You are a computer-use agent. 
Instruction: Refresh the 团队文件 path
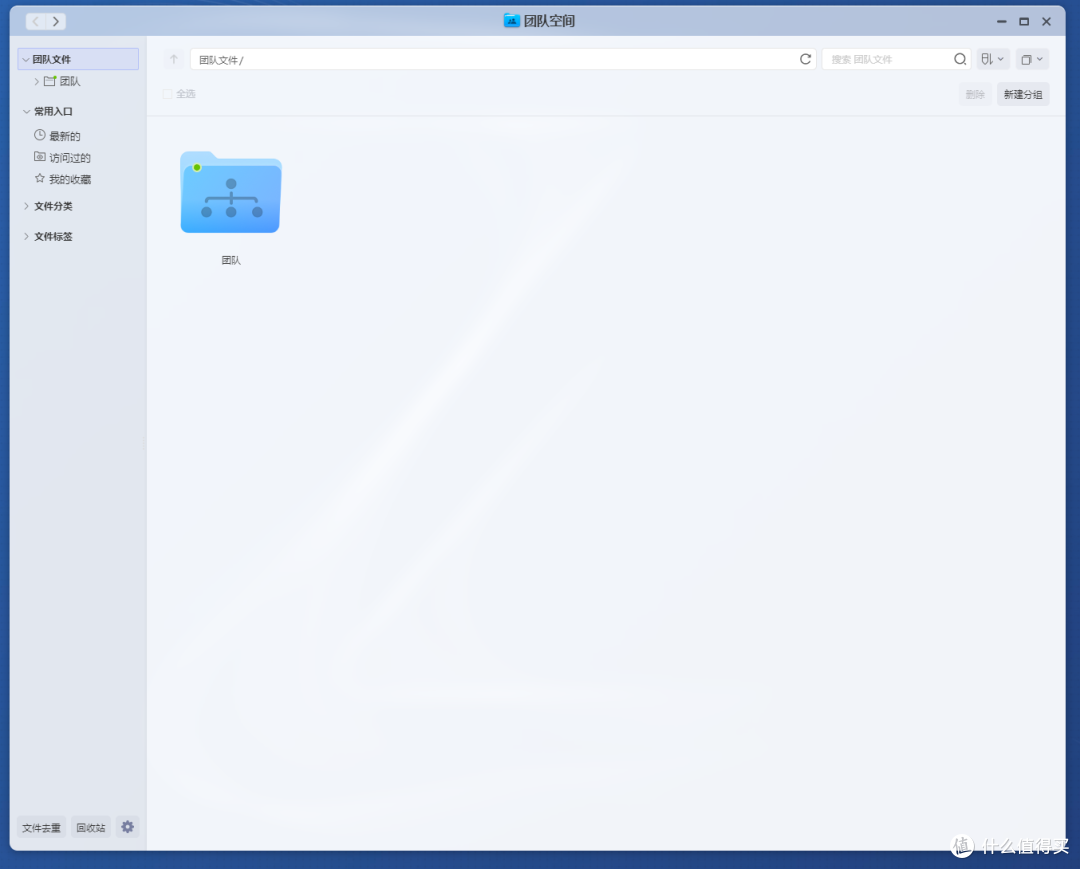pyautogui.click(x=805, y=59)
